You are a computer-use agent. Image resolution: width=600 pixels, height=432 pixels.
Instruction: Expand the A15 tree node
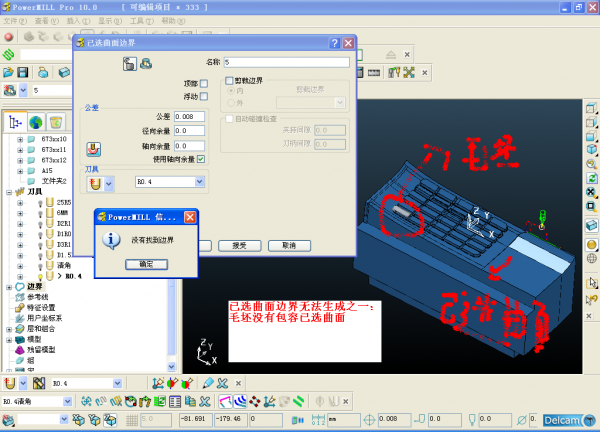click(20, 171)
